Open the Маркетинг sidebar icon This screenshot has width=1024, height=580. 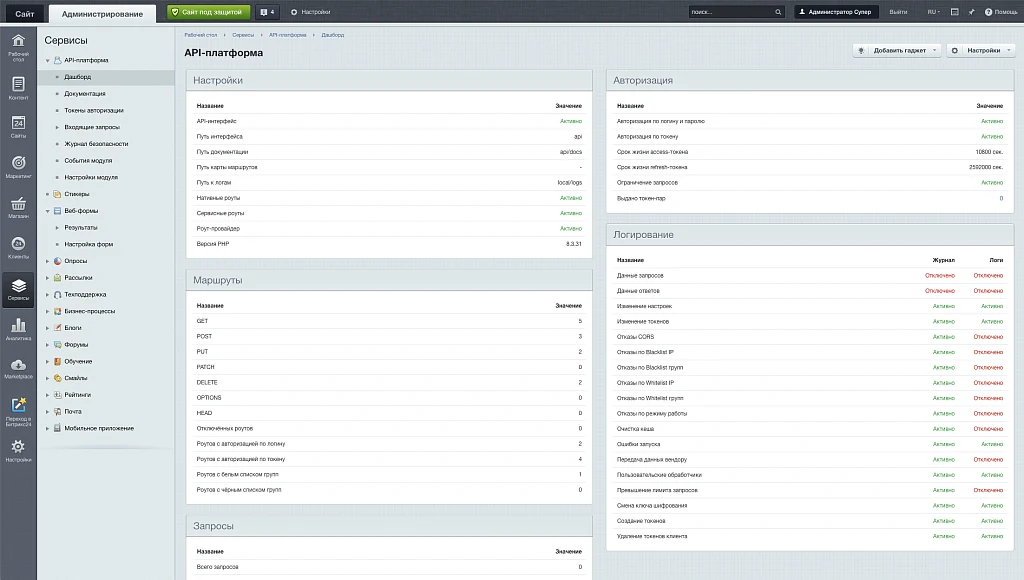click(18, 167)
